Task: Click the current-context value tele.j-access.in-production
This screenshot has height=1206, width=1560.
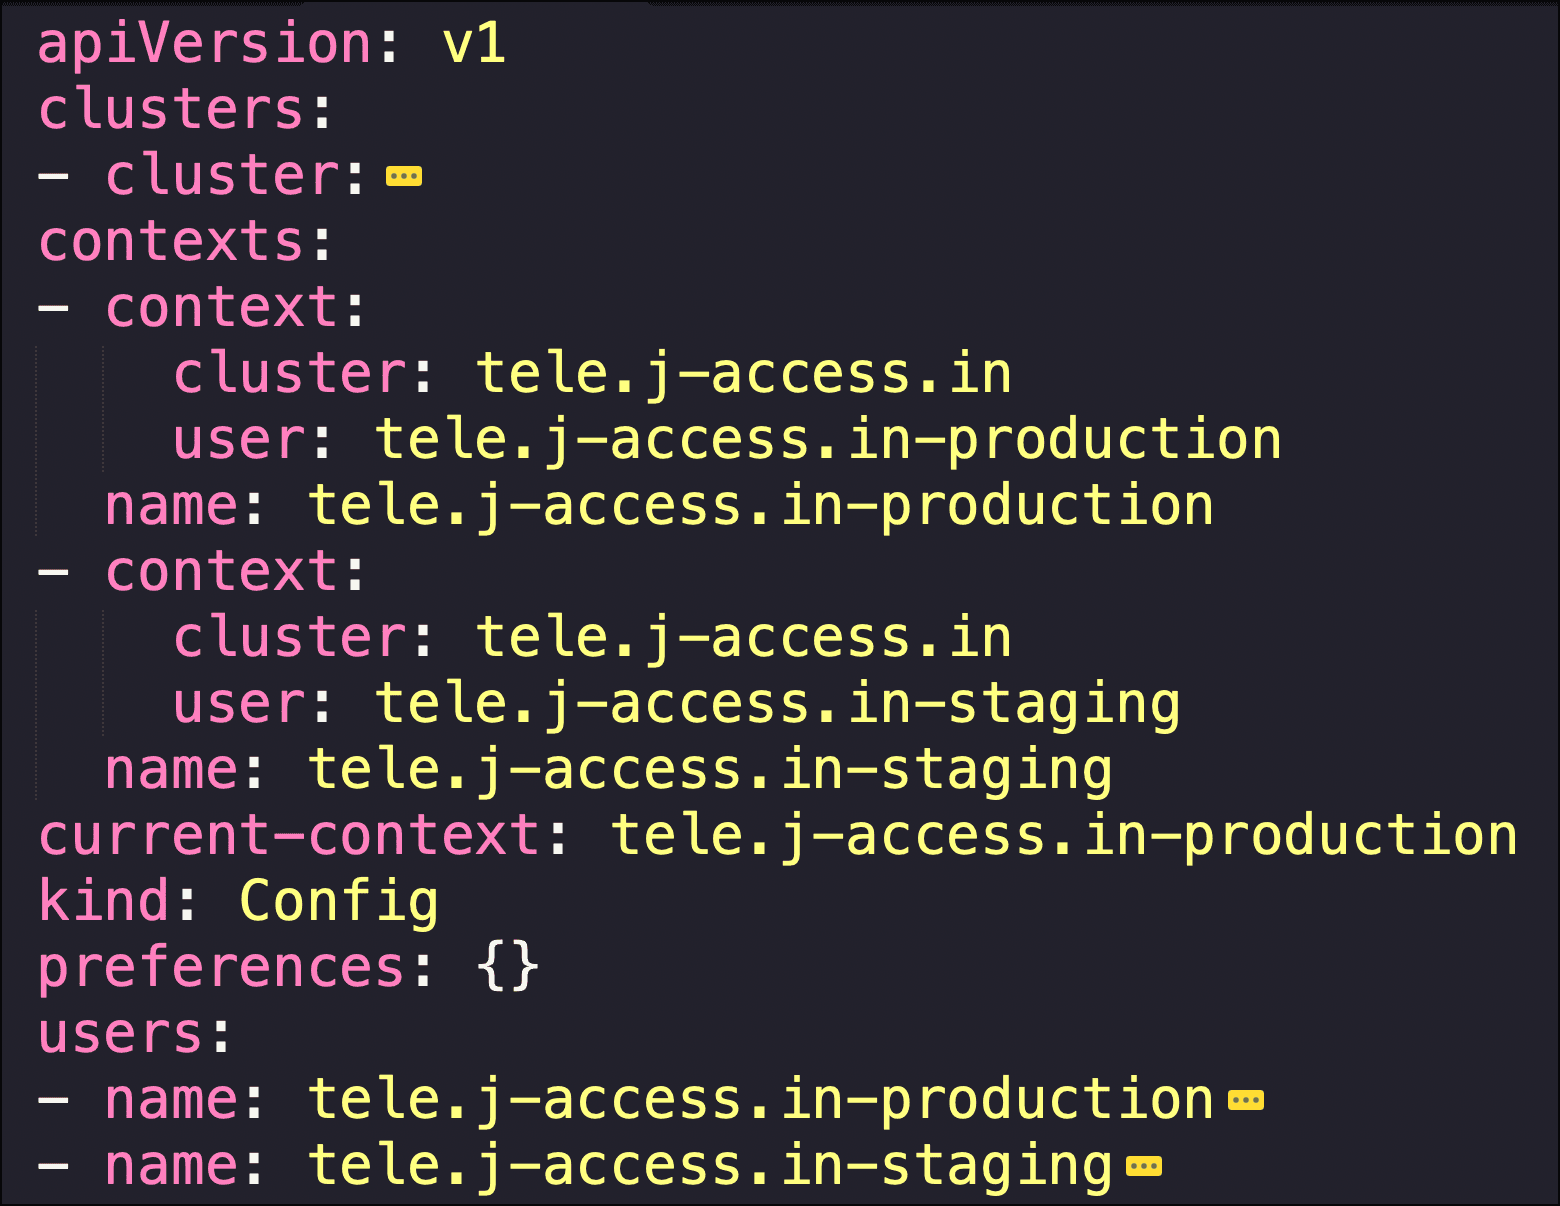Action: pyautogui.click(x=1063, y=836)
